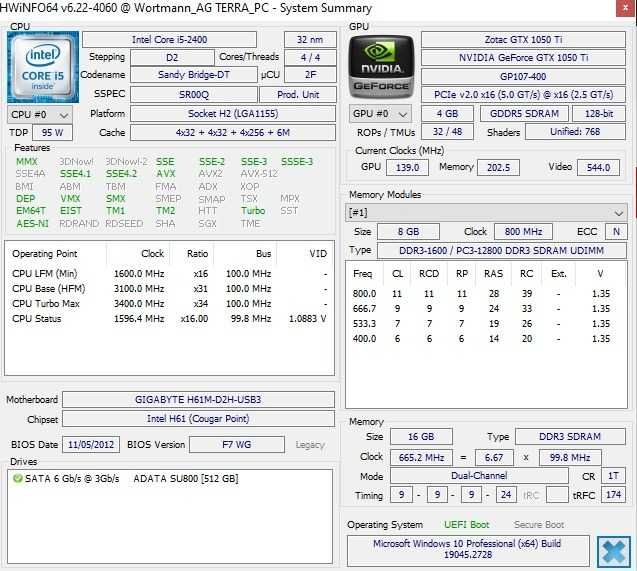Click the Intel H61 (Cougar Point) chipset field
The height and width of the screenshot is (571, 637).
198,419
